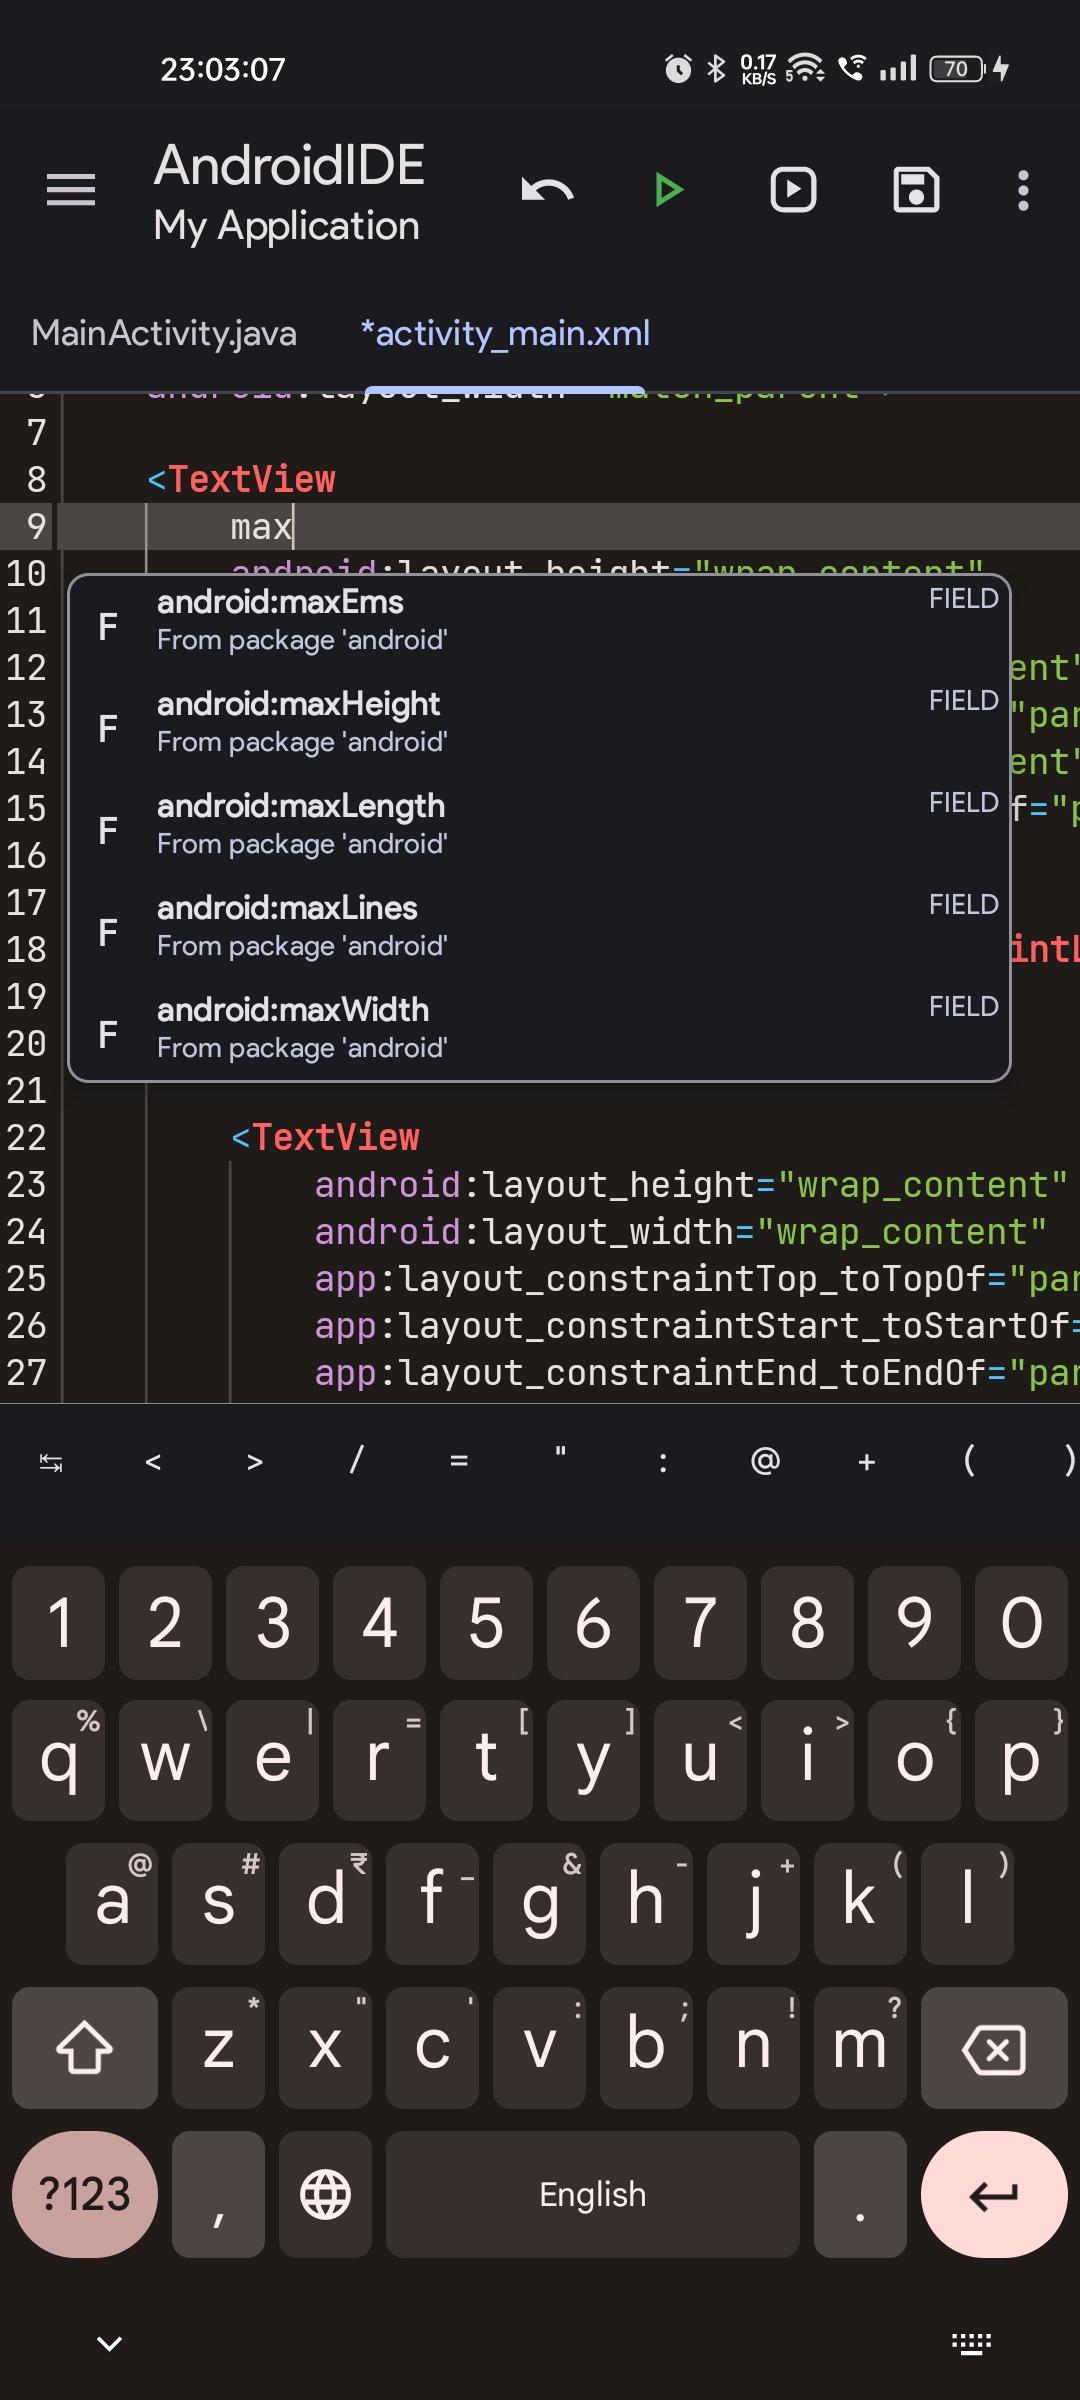The width and height of the screenshot is (1080, 2400).
Task: Collapse keyboard with the down chevron
Action: [x=109, y=2343]
